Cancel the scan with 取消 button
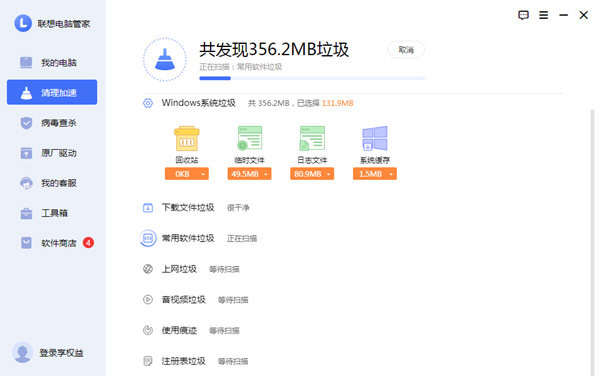Viewport: 600px width, 376px height. coord(406,50)
